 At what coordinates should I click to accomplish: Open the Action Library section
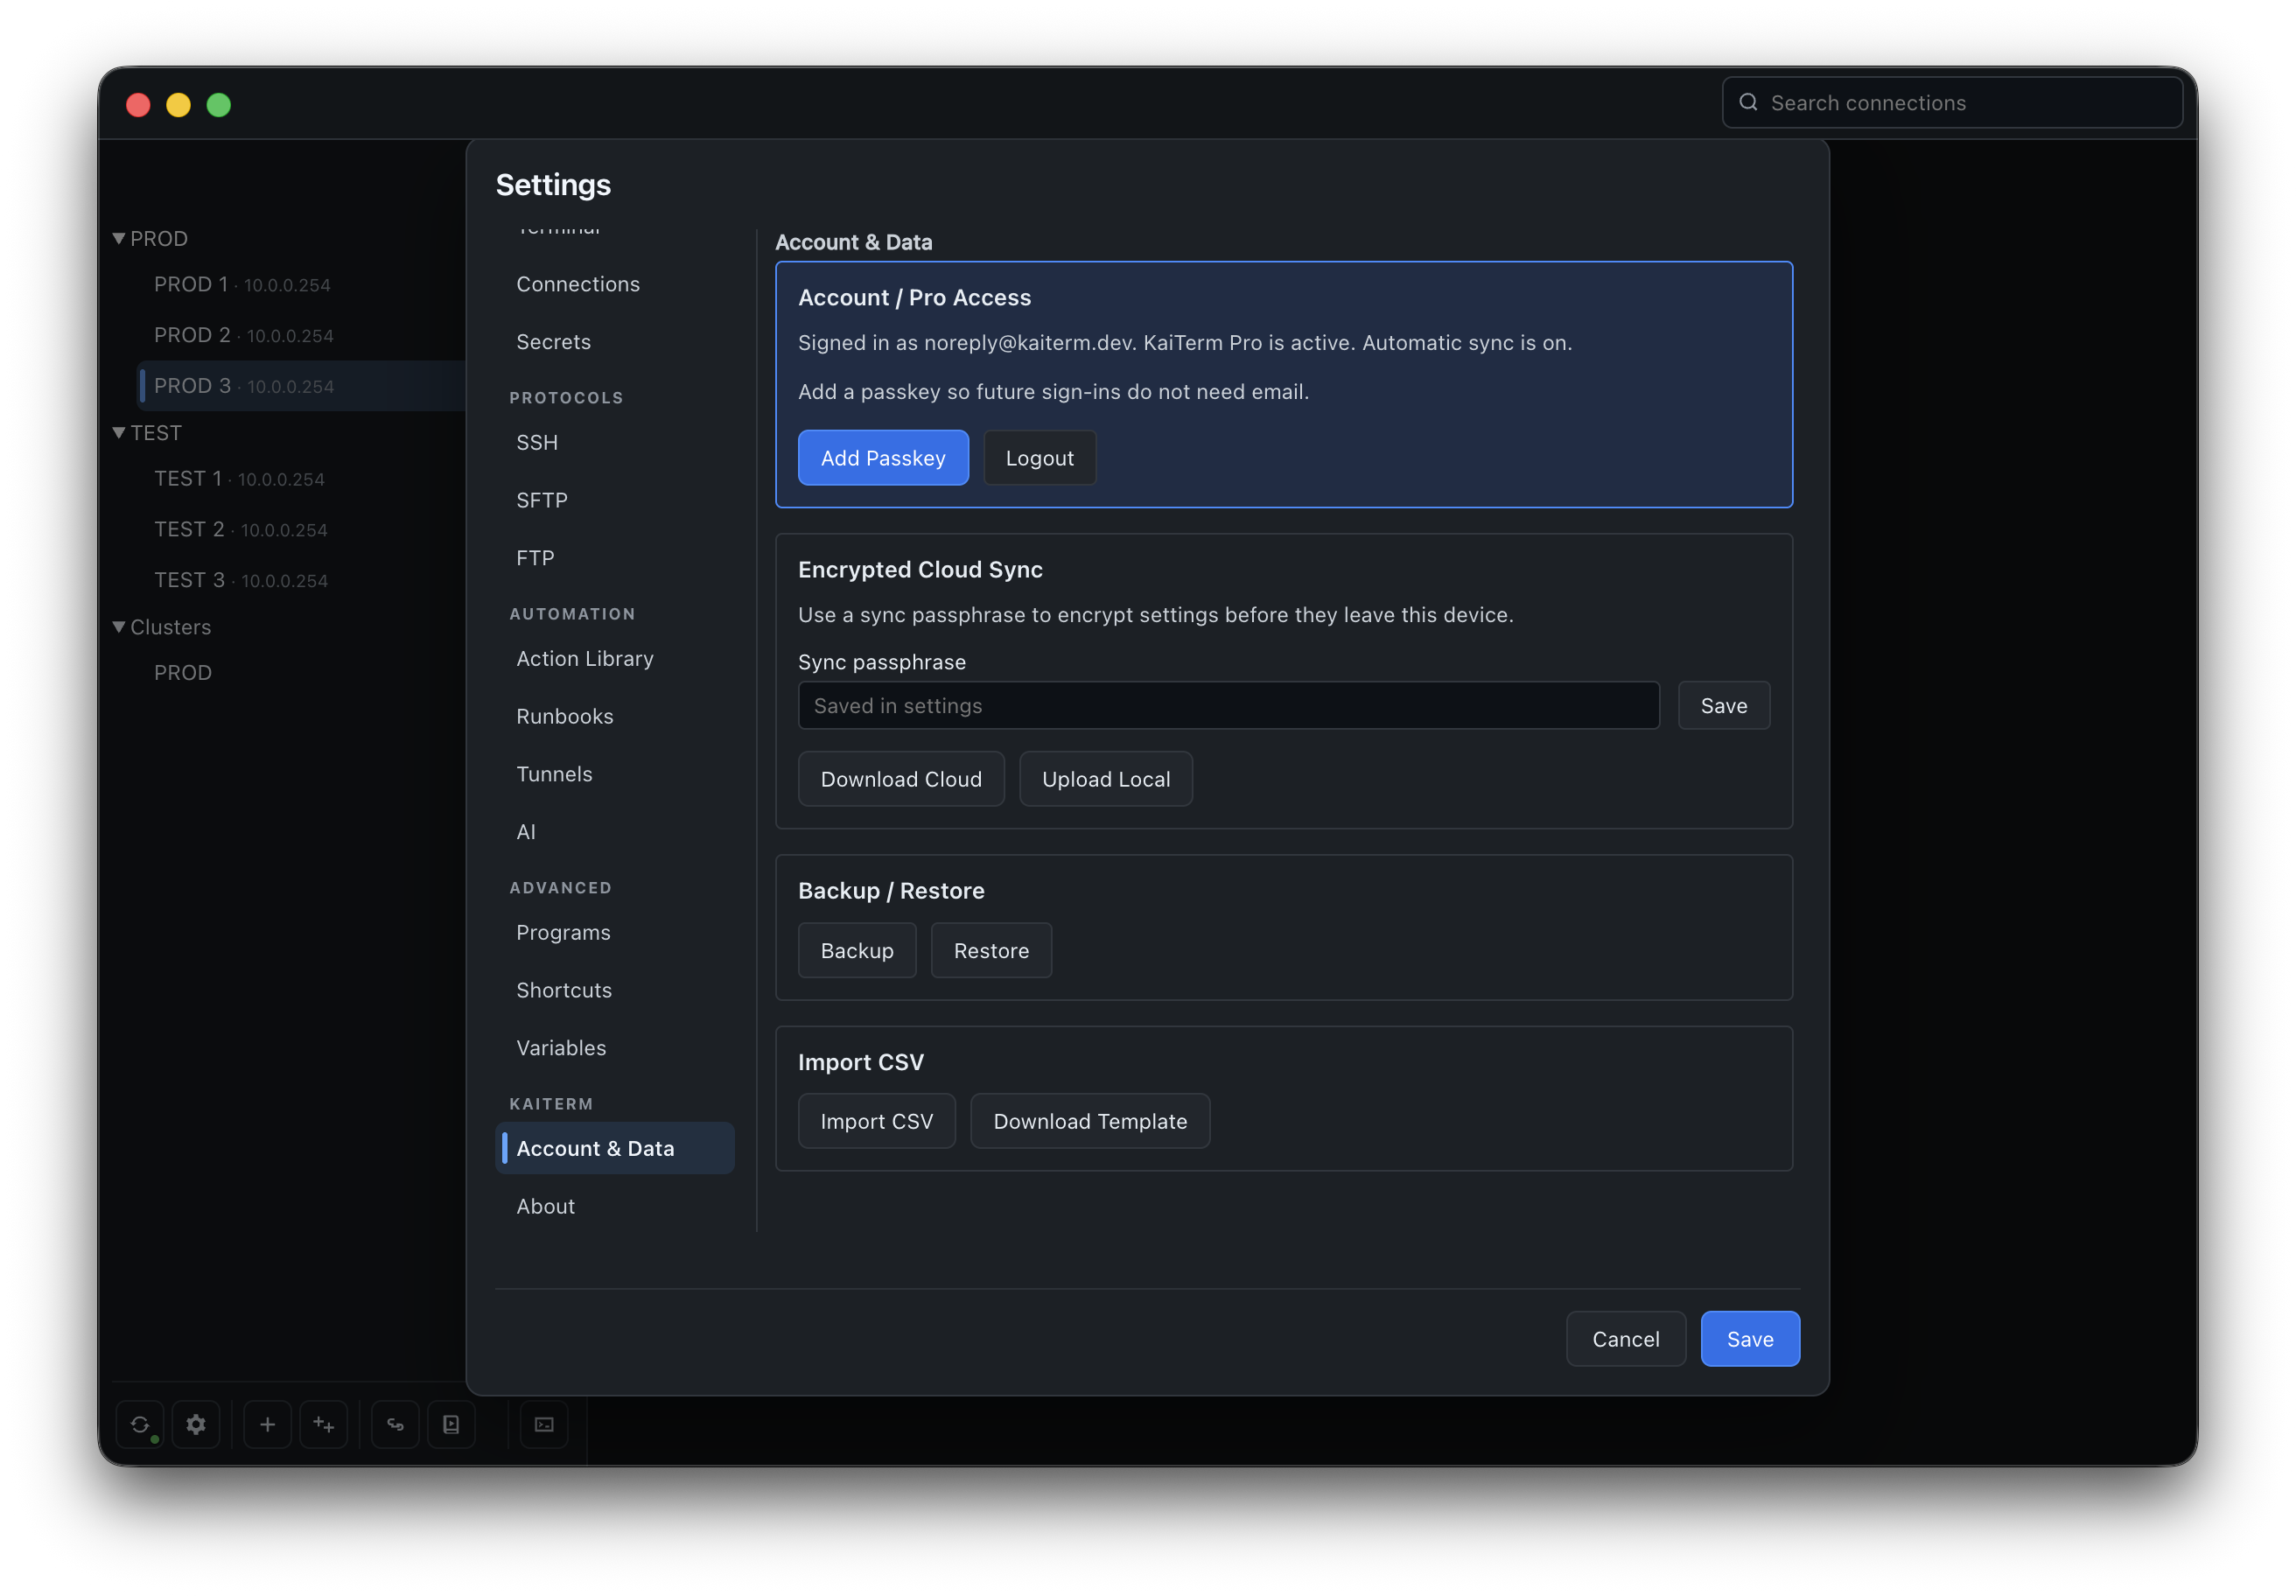[615, 658]
